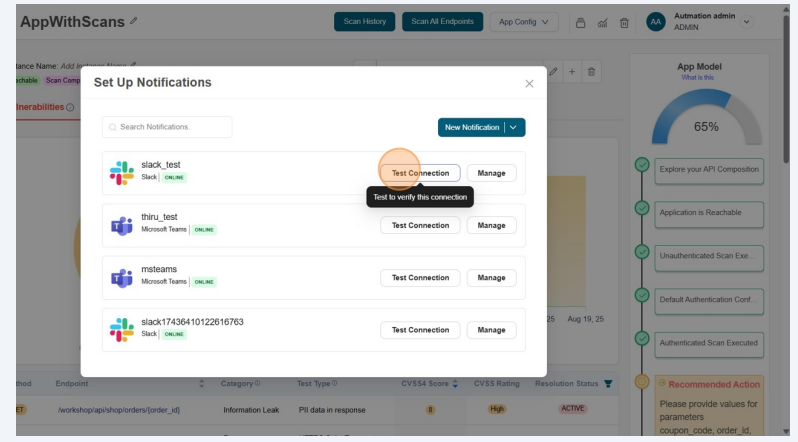Click the lock icon in top header
Image resolution: width=798 pixels, height=442 pixels.
click(579, 22)
